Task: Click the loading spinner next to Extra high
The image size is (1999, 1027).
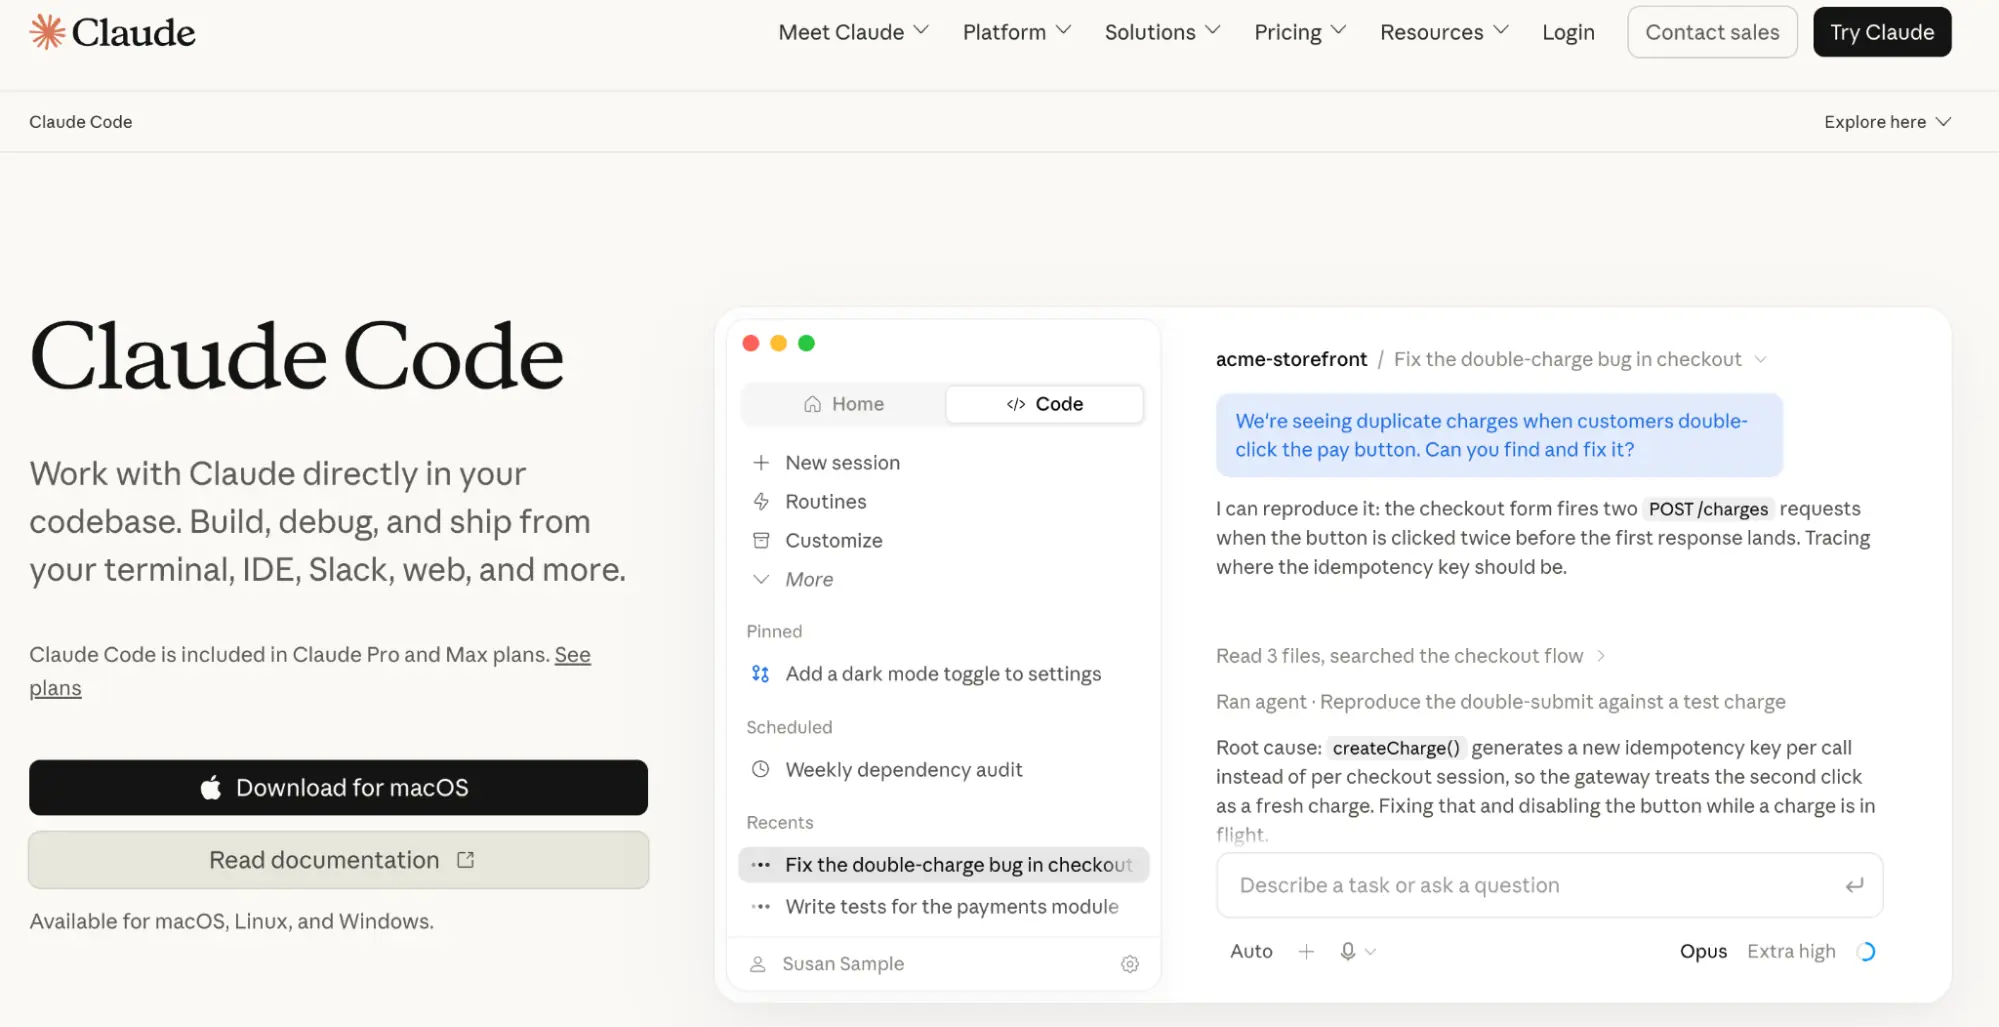Action: point(1865,951)
